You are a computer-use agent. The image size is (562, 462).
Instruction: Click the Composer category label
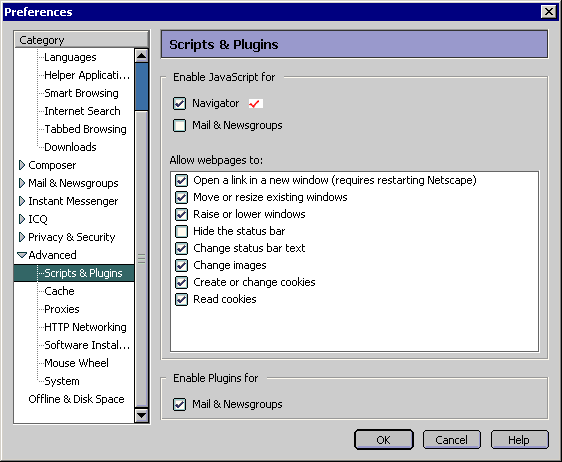(x=52, y=165)
